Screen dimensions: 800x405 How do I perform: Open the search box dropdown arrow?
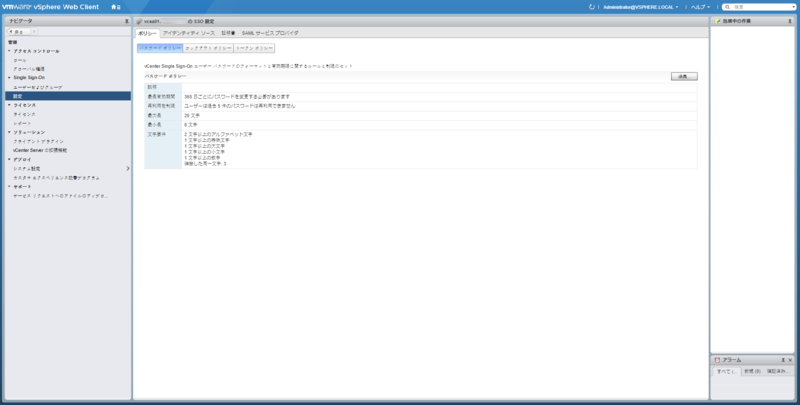point(794,7)
